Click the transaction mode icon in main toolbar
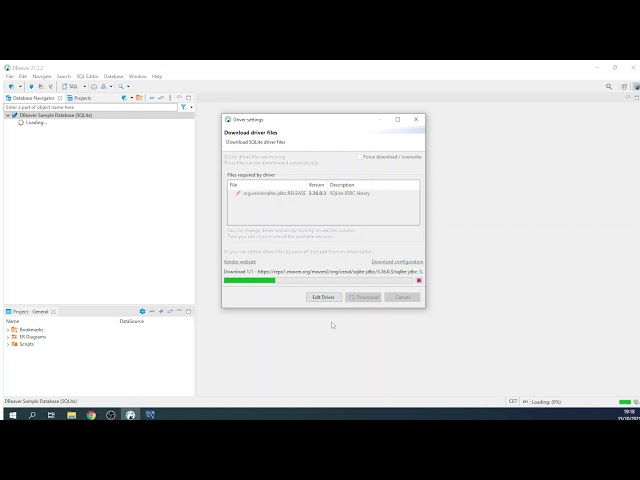This screenshot has height=480, width=640. pos(104,87)
